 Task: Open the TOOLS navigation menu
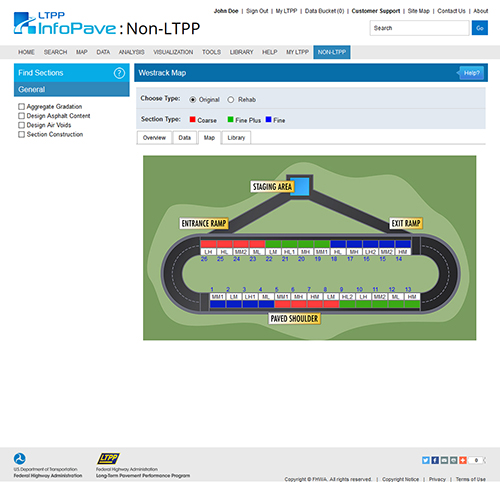pos(211,52)
